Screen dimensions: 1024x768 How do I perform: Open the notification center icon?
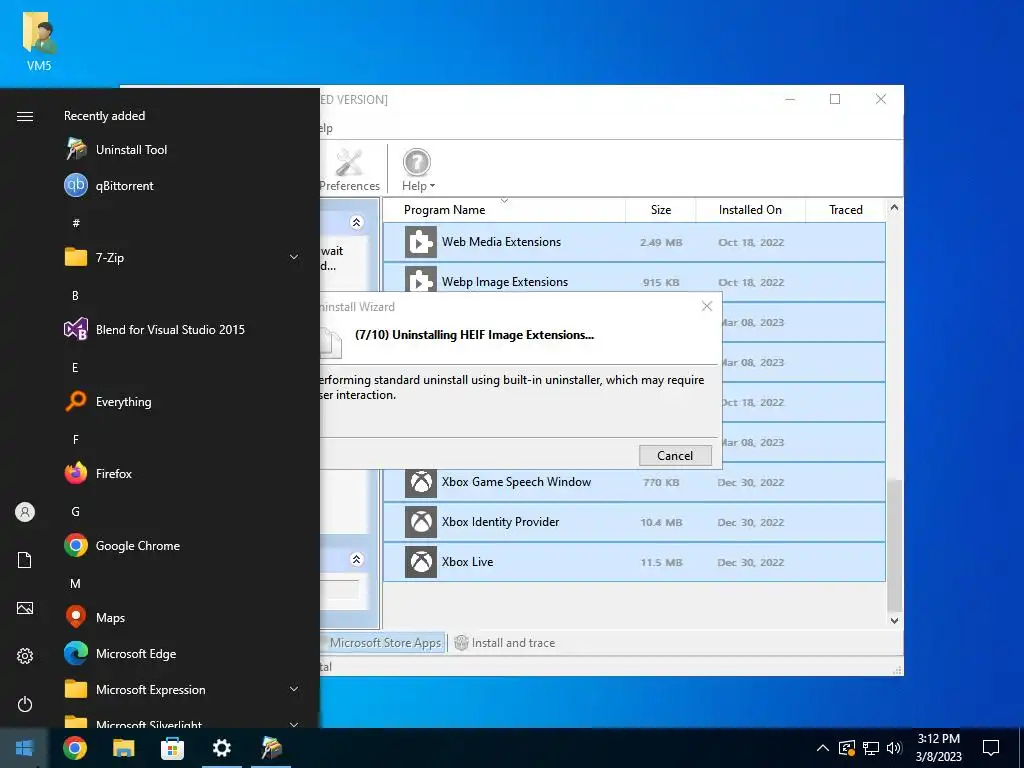(x=991, y=748)
